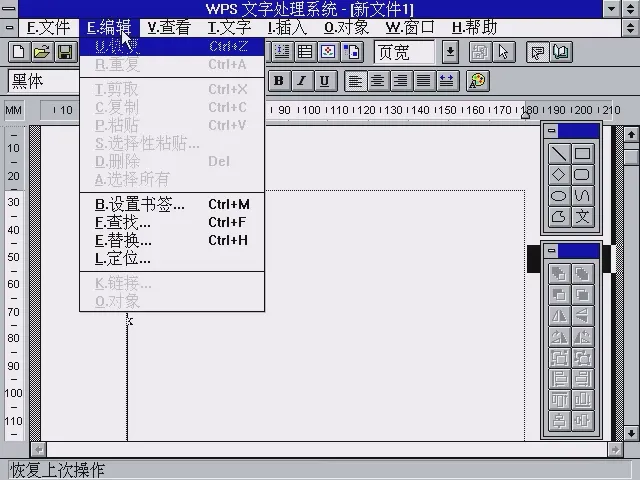Viewport: 640px width, 480px height.
Task: Open the 页宽 zoom dropdown arrow
Action: click(x=450, y=52)
